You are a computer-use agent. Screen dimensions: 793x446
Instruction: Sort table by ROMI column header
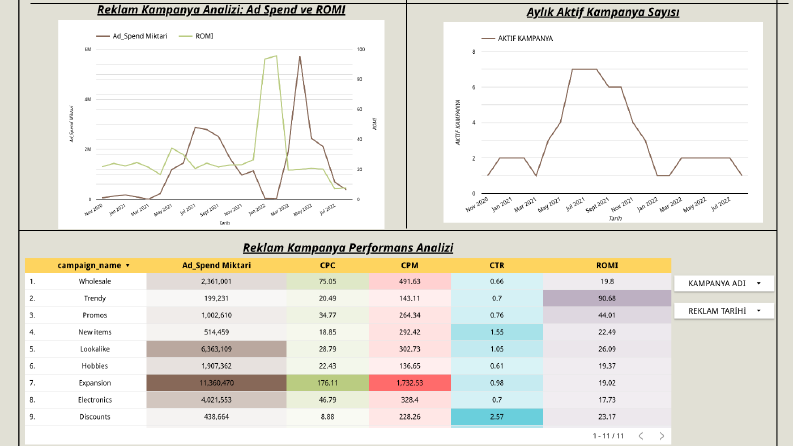coord(607,265)
